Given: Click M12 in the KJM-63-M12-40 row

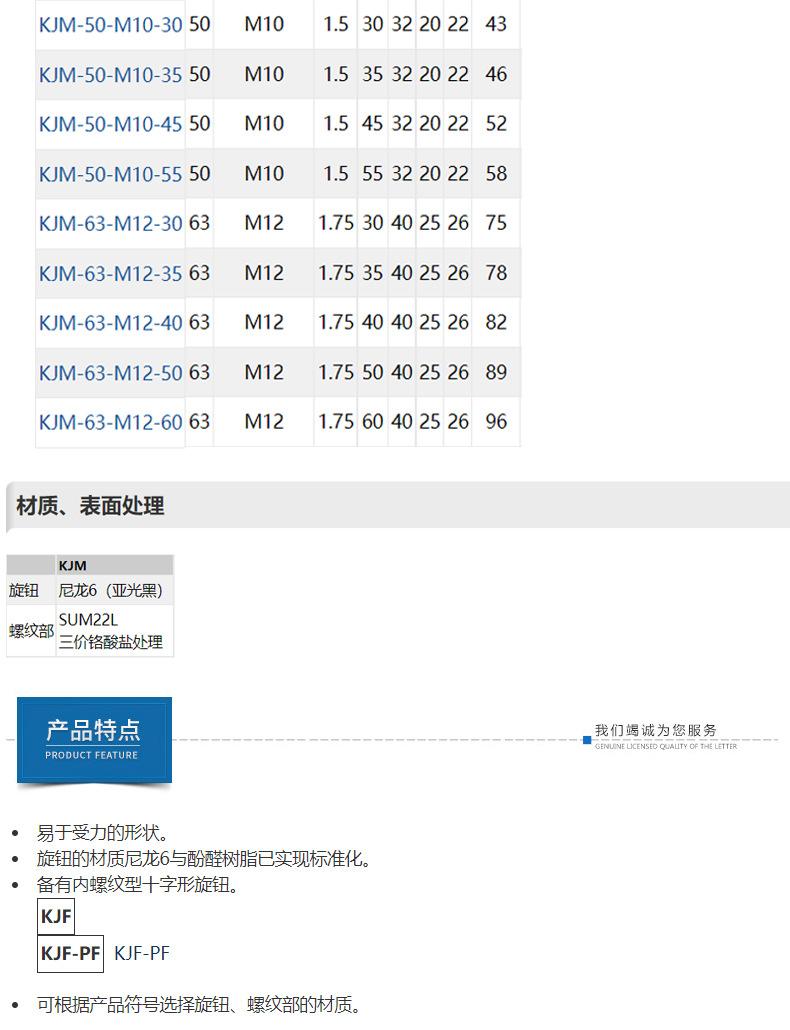Looking at the screenshot, I should coord(264,322).
